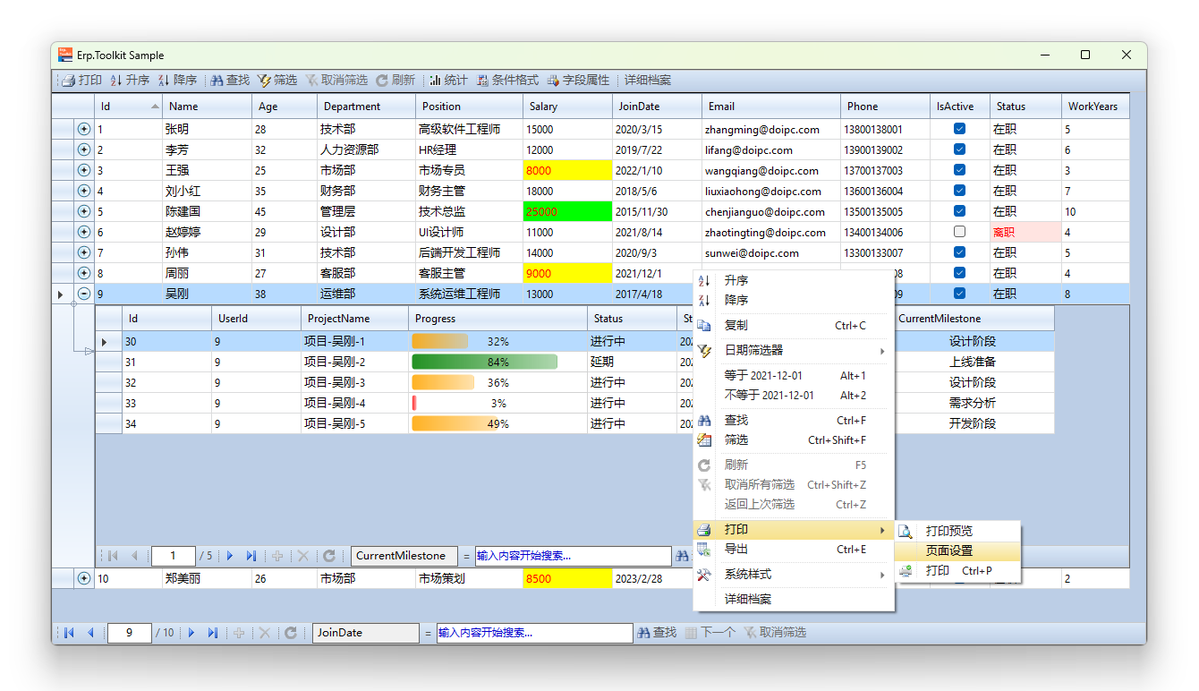Enable the IsActive checkbox for 赵婷婷
Image resolution: width=1199 pixels, height=691 pixels.
point(957,232)
